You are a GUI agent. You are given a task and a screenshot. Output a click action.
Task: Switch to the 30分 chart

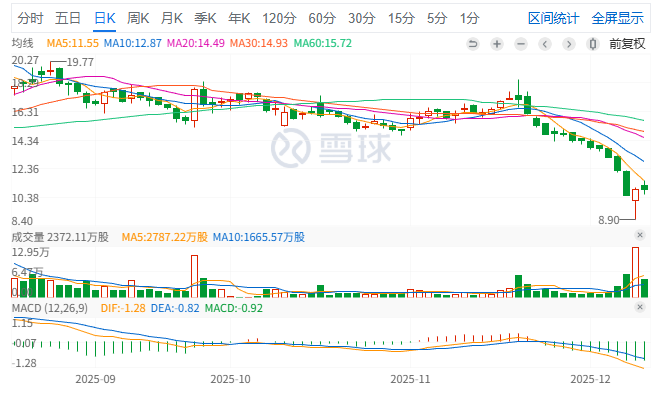coord(362,18)
